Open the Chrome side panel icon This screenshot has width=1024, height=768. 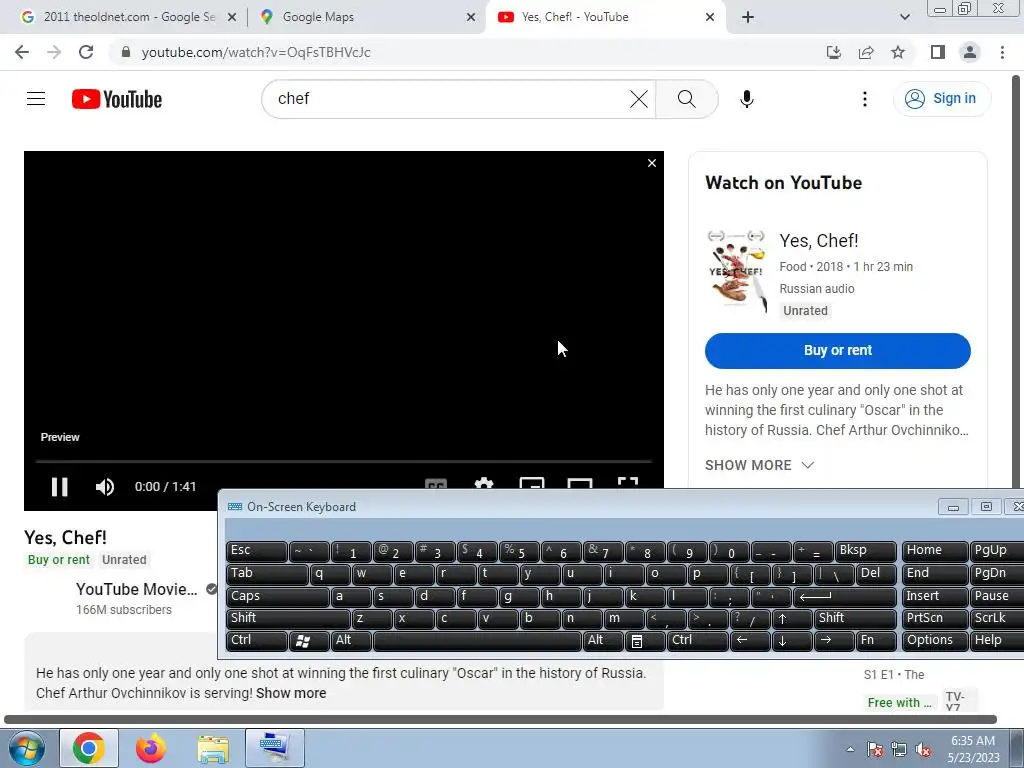[x=938, y=52]
